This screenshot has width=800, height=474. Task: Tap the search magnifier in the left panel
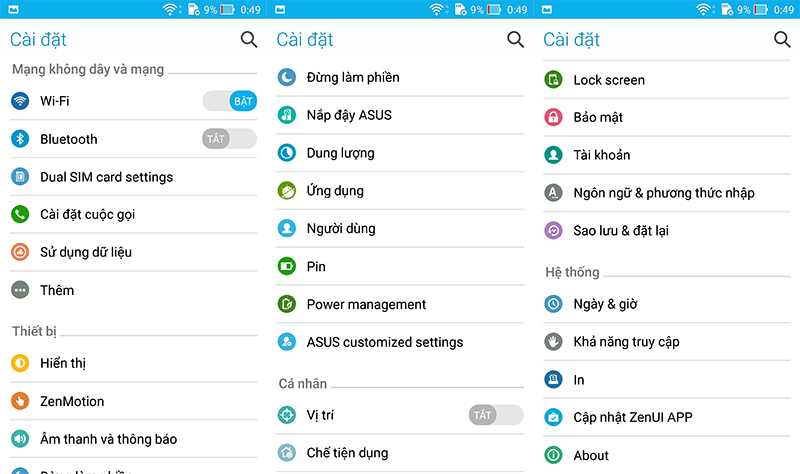(249, 40)
